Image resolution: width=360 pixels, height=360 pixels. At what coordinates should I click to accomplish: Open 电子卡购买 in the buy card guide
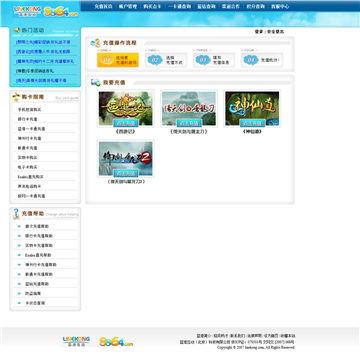pos(28,167)
